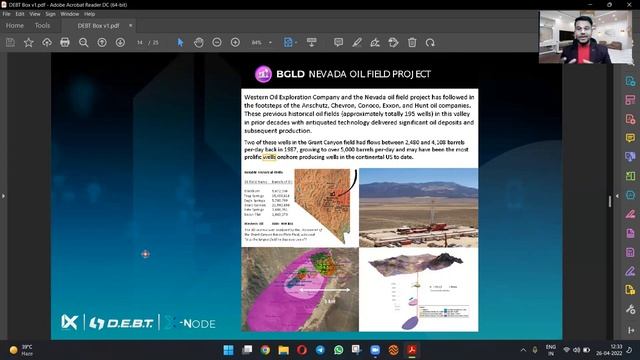The height and width of the screenshot is (360, 640).
Task: Select the Highlight text pen tool
Action: point(357,42)
